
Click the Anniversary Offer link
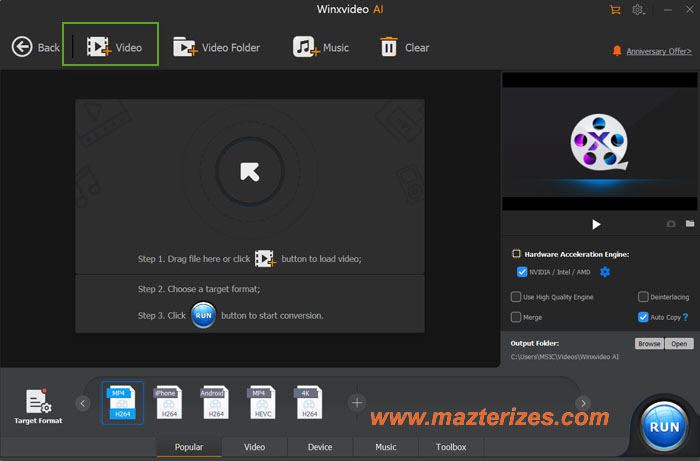(x=659, y=51)
